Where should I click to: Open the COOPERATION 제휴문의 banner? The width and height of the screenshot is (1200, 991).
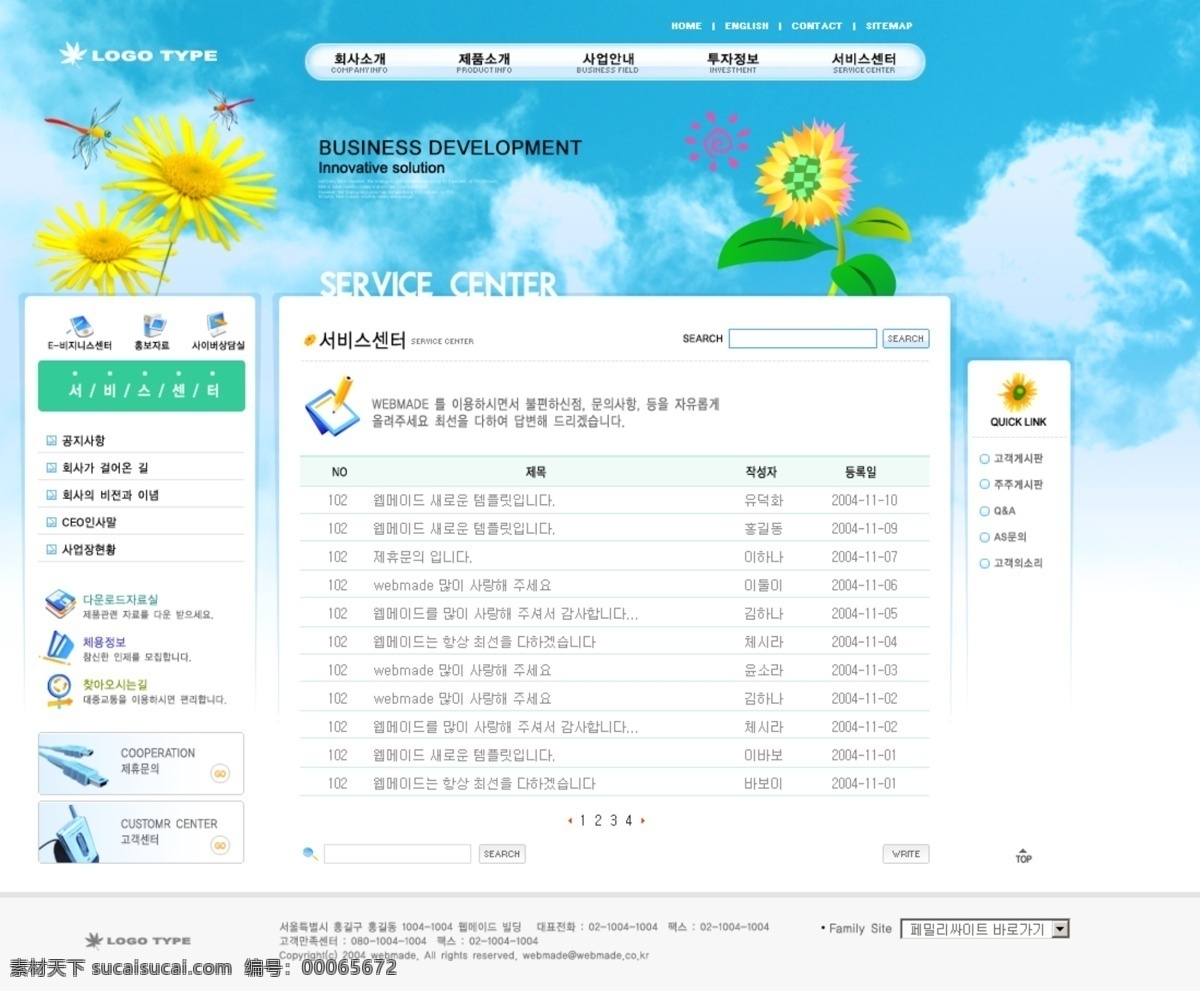click(141, 764)
